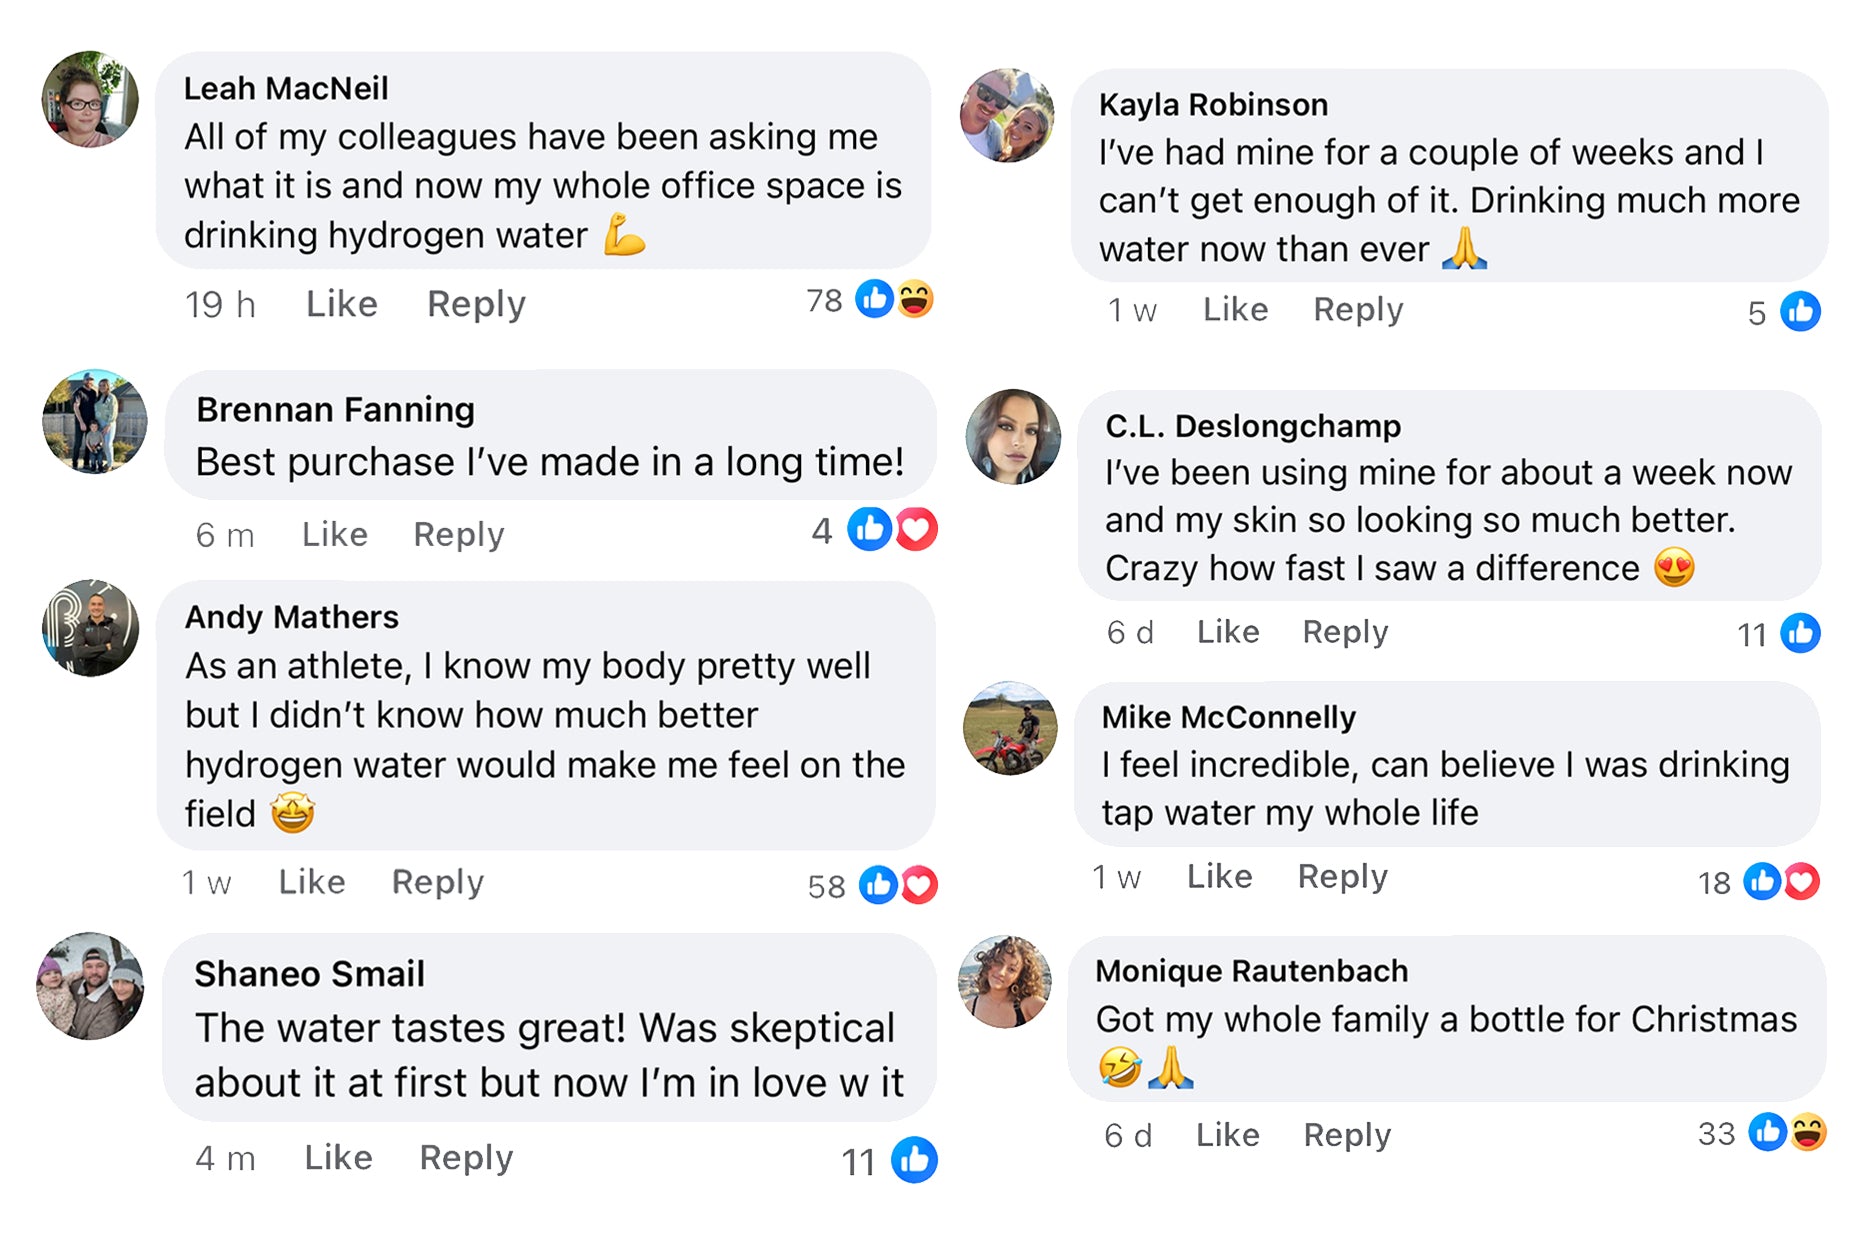Open Mike McConnelly's profile name link
This screenshot has height=1239, width=1874.
(x=1228, y=717)
